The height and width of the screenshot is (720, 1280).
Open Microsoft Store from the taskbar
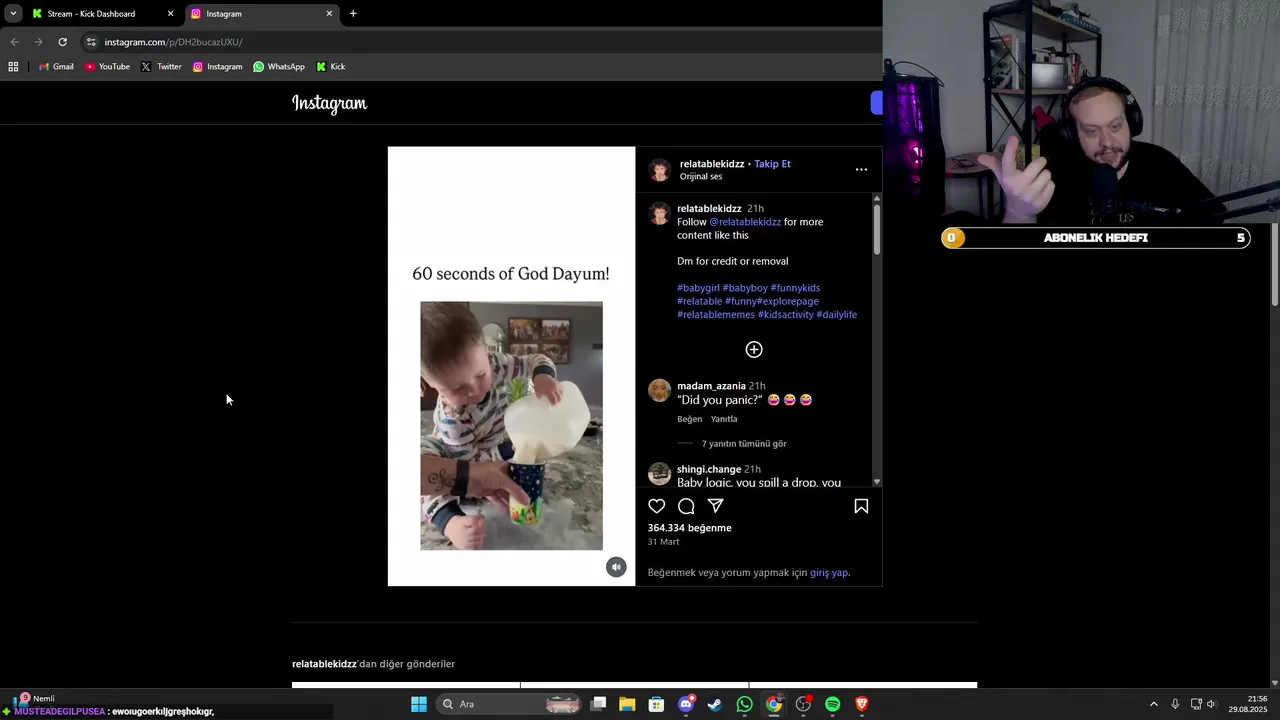[657, 704]
